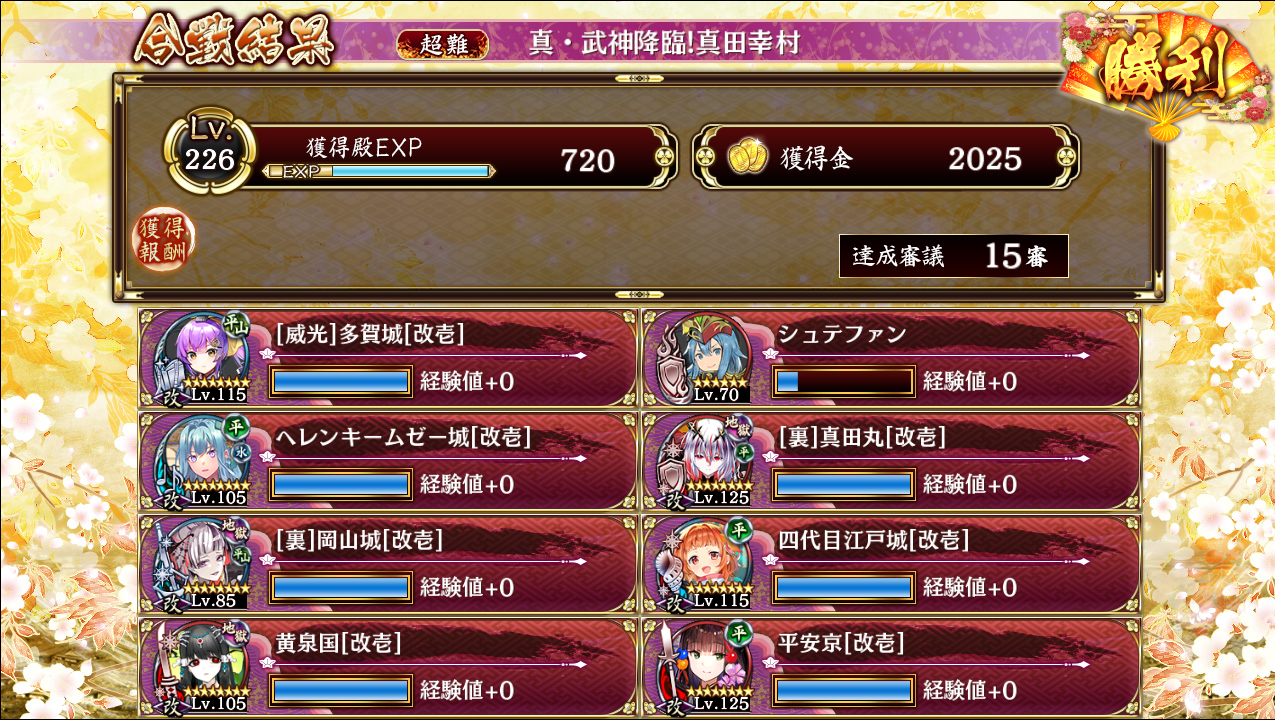Select the シュテファン character portrait
The height and width of the screenshot is (720, 1275).
pyautogui.click(x=703, y=358)
